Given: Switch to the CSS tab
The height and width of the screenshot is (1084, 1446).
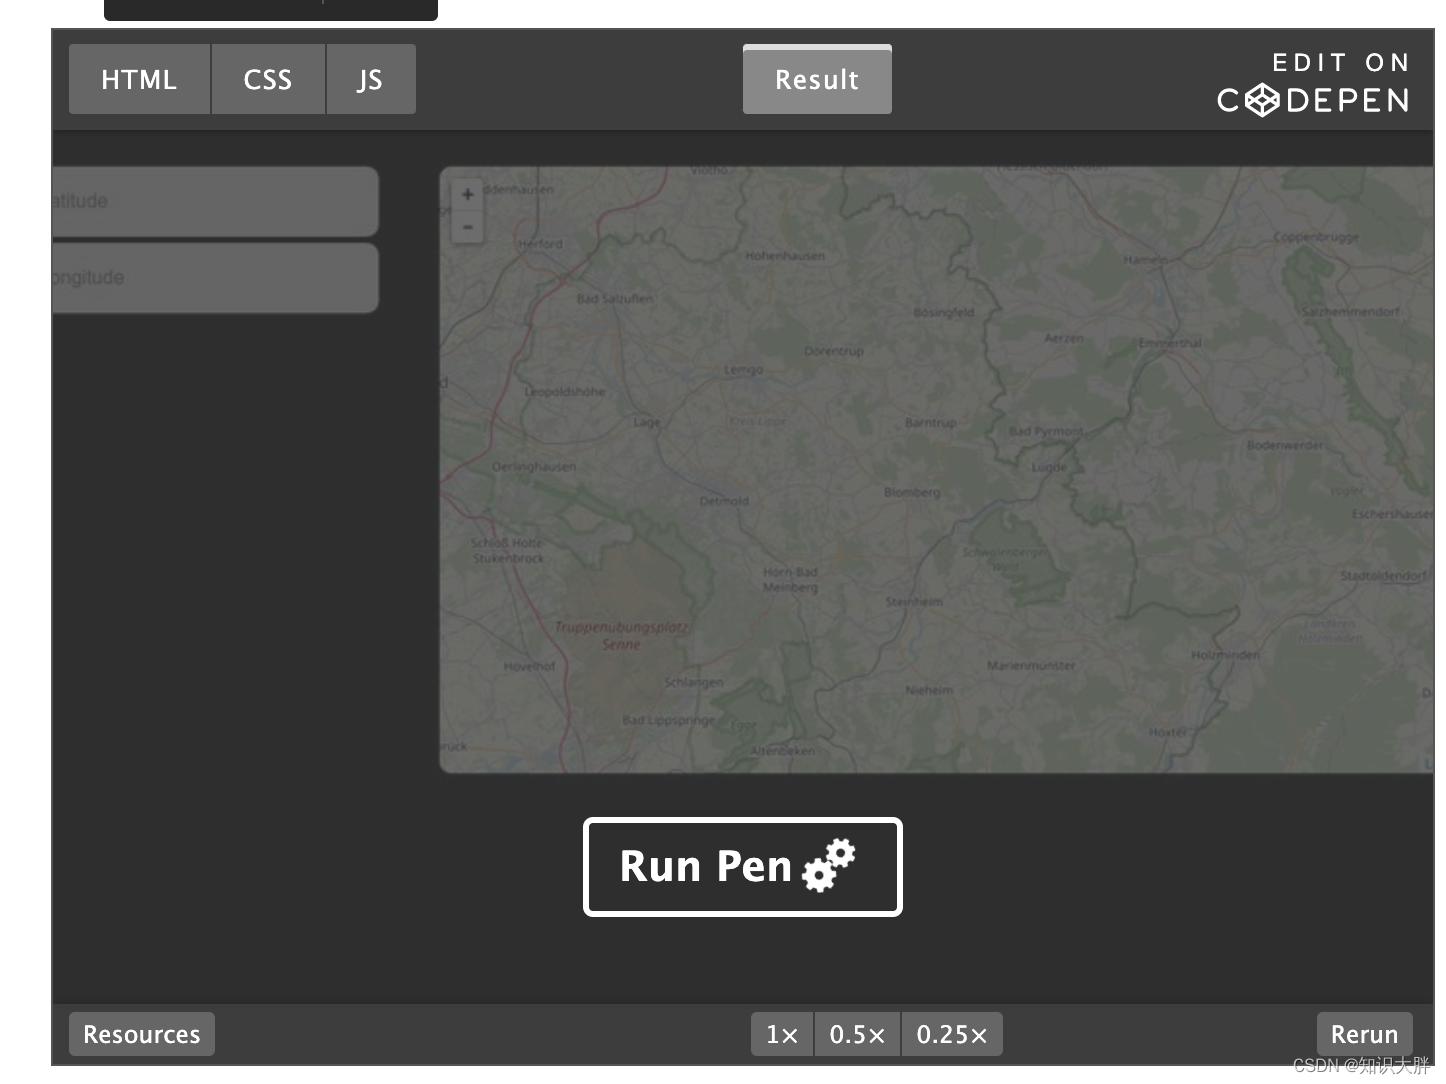Looking at the screenshot, I should [268, 78].
